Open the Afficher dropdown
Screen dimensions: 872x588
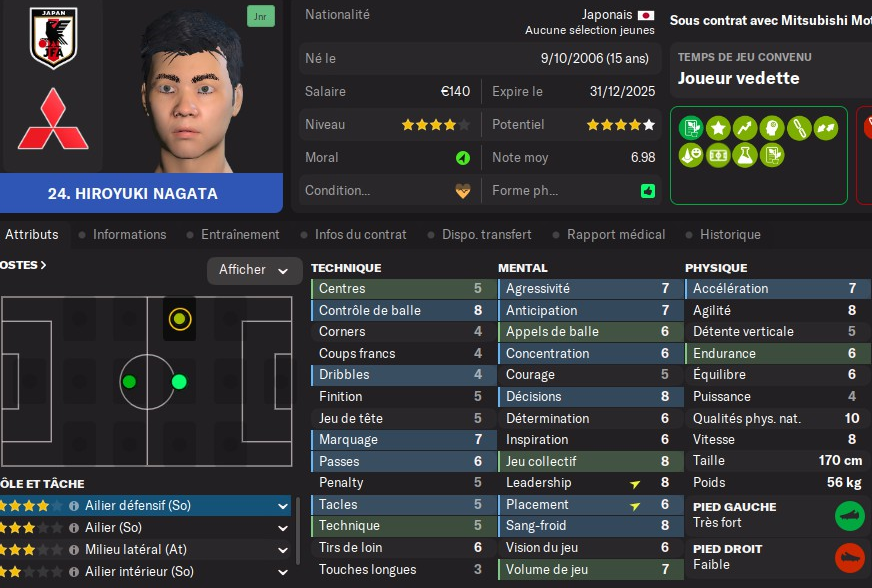pos(254,270)
